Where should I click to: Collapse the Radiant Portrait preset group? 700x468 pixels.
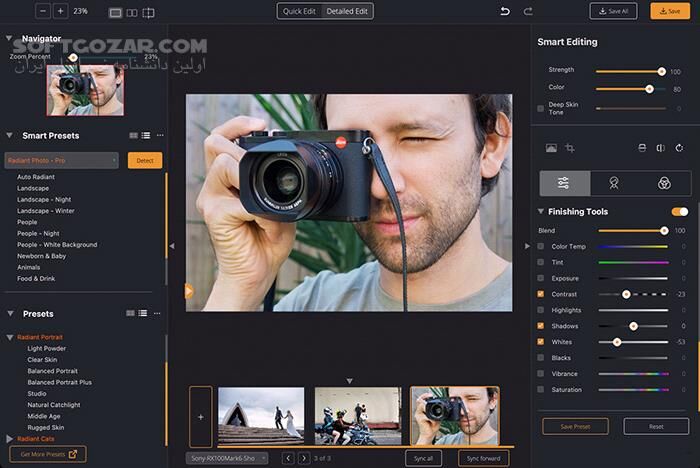(x=10, y=337)
